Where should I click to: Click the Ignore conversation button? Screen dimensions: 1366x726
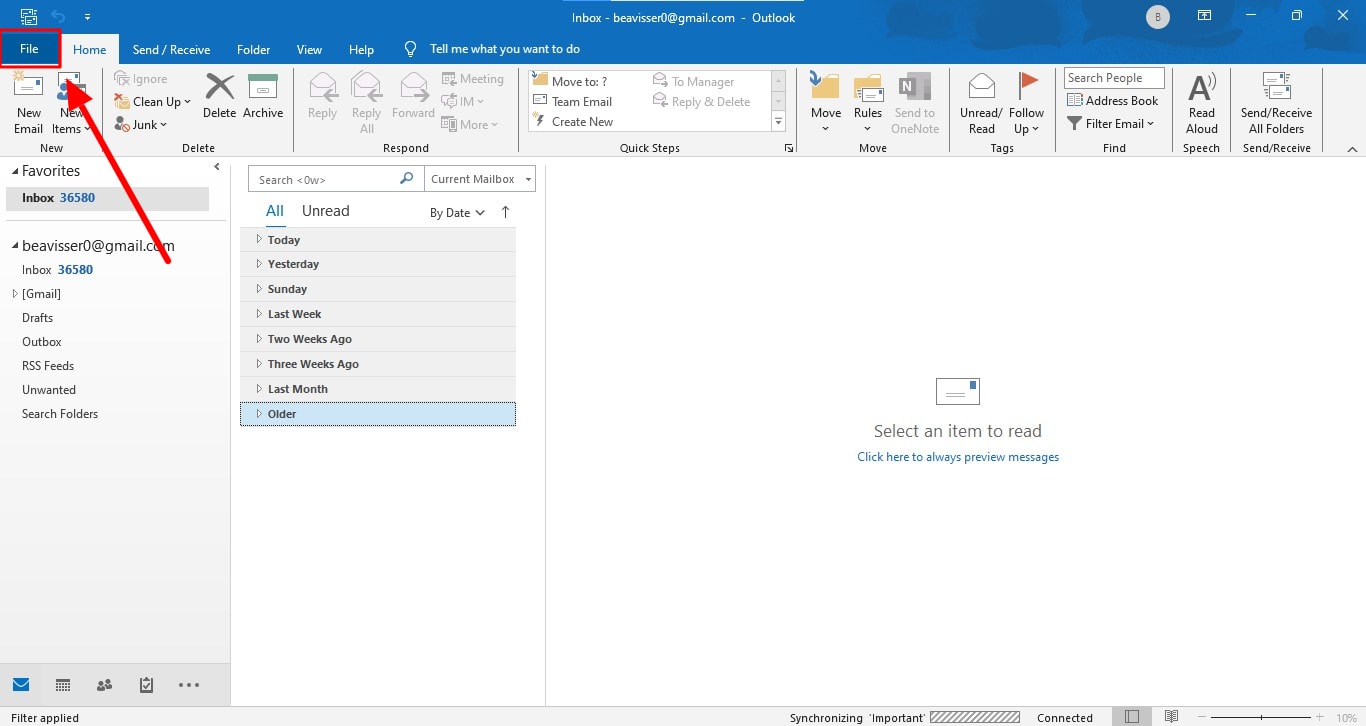[141, 79]
